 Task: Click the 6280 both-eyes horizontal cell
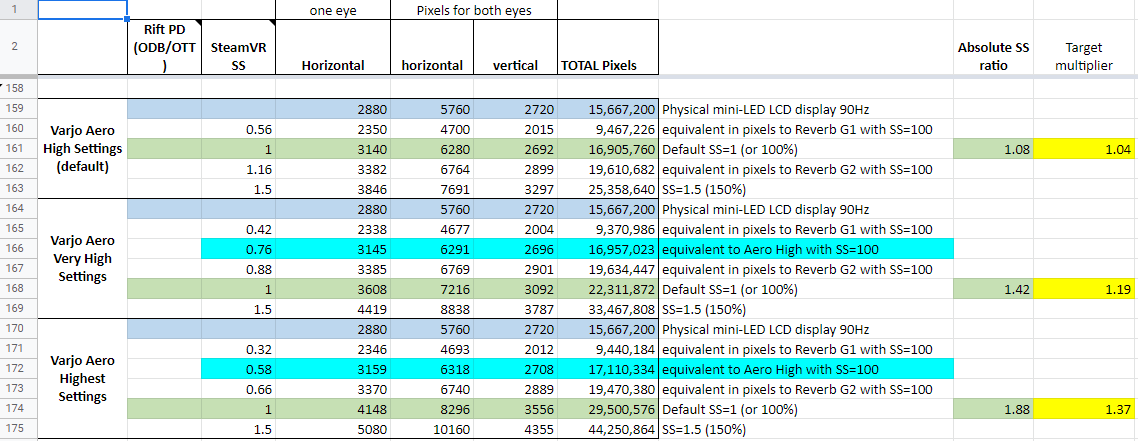pos(432,150)
